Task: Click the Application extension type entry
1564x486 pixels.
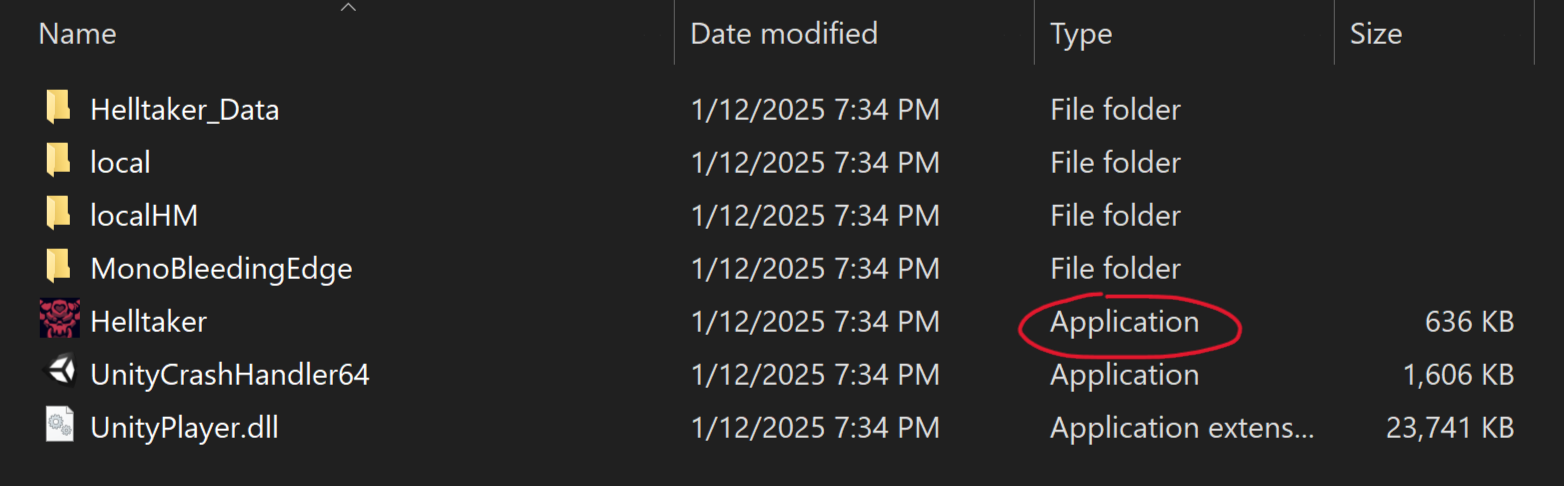Action: coord(1182,428)
